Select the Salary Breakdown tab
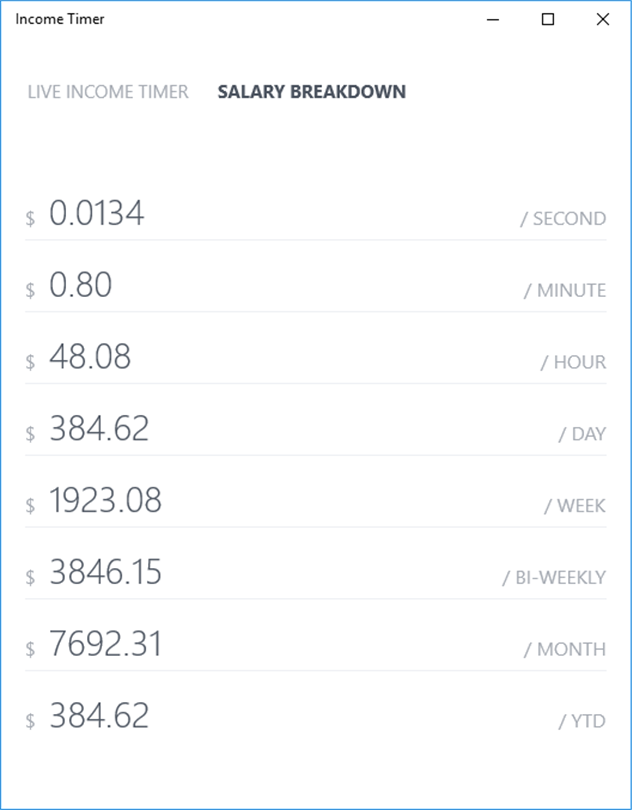Image resolution: width=632 pixels, height=810 pixels. [x=312, y=92]
